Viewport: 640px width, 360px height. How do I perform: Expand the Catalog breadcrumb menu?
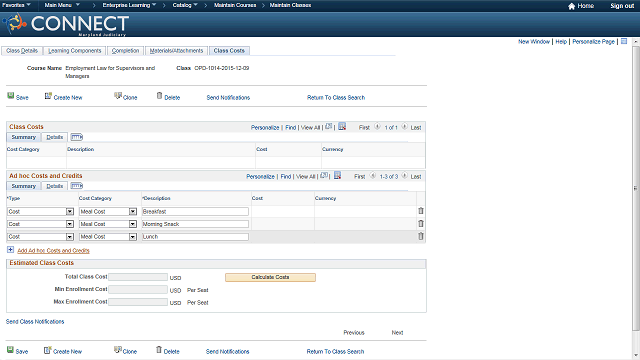(x=185, y=5)
